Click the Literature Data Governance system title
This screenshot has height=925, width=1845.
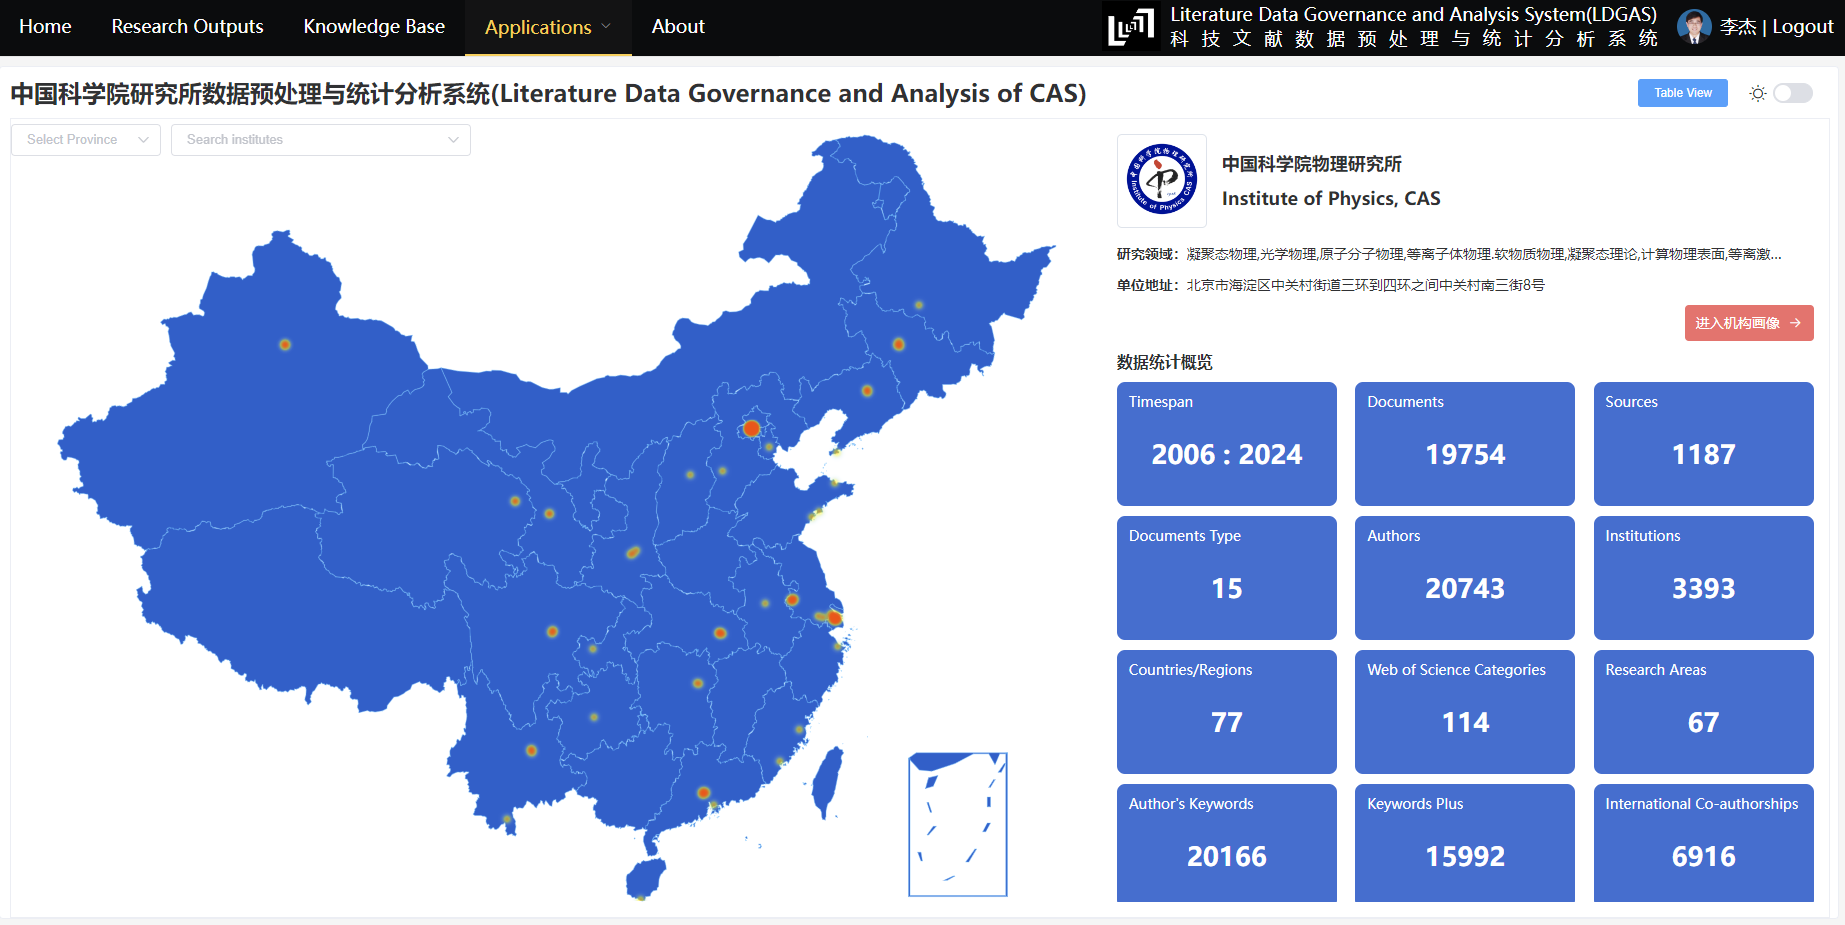[x=1413, y=15]
